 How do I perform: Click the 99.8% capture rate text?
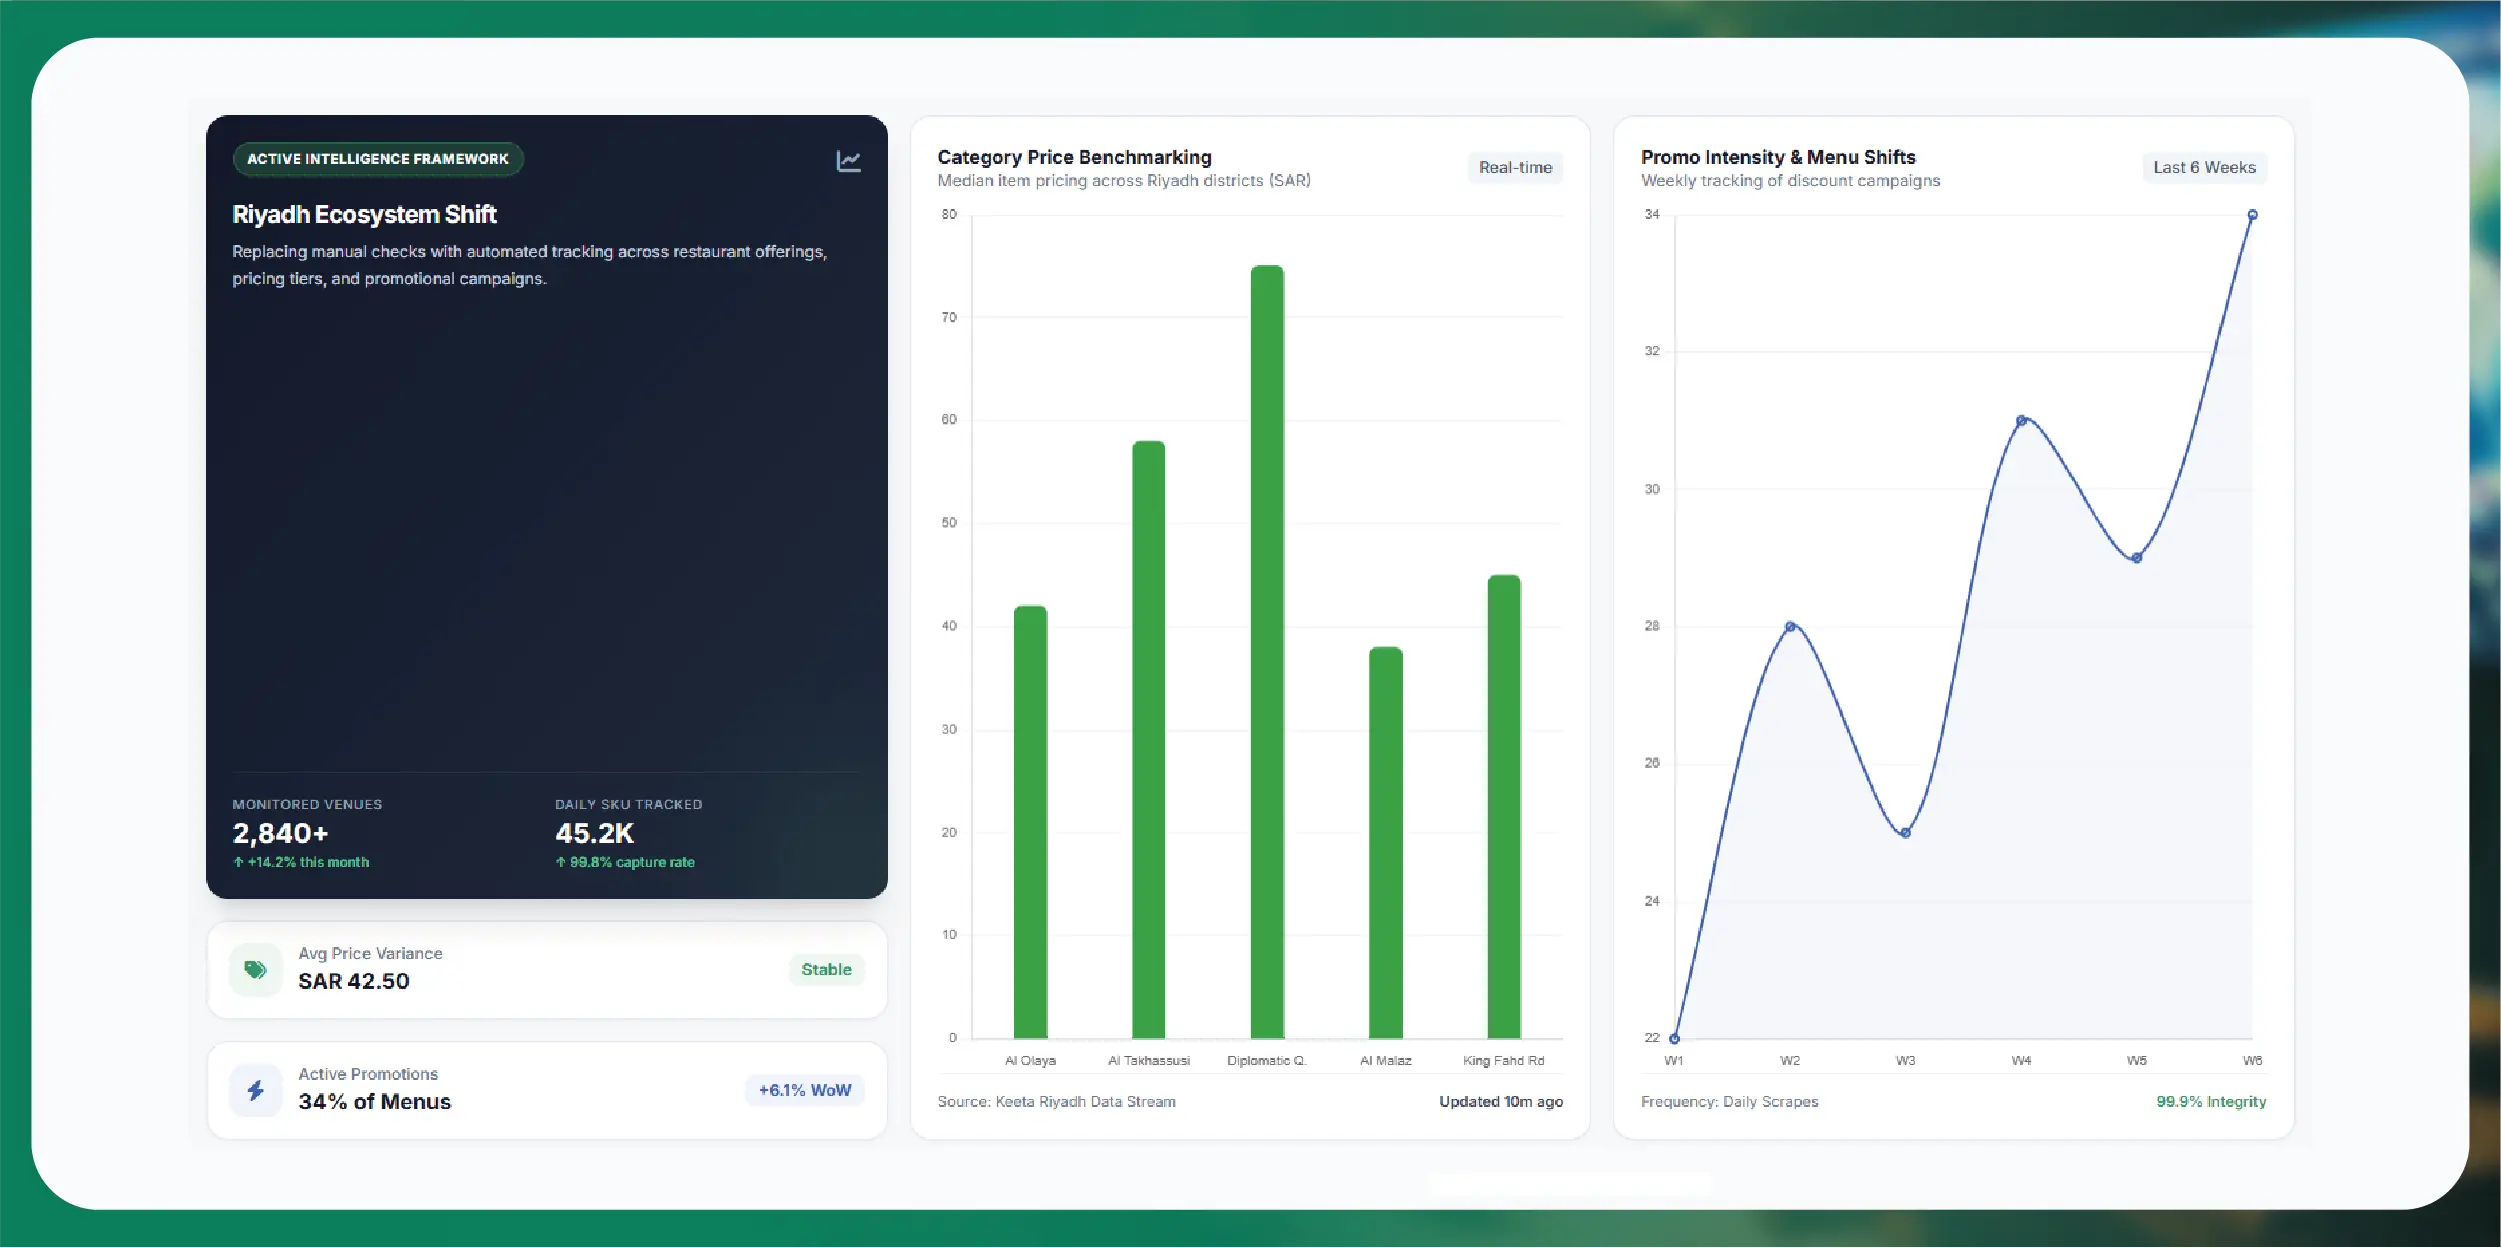pos(625,862)
